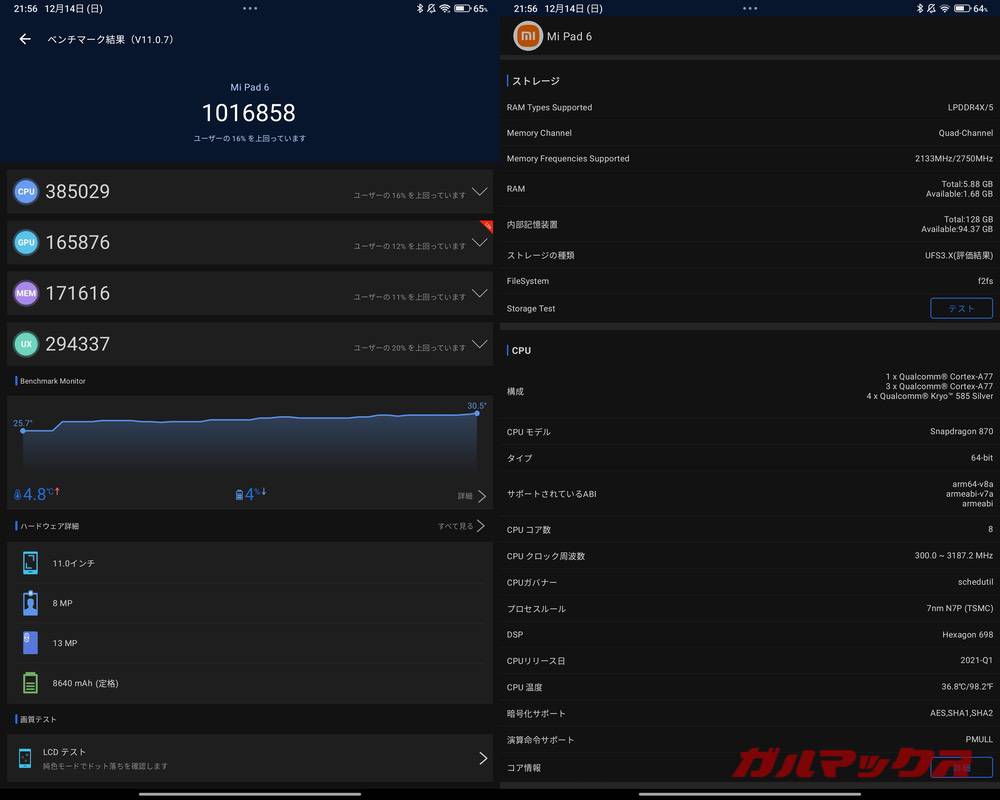The height and width of the screenshot is (800, 1000).
Task: Click the Xiaomi Mi logo icon
Action: (528, 37)
